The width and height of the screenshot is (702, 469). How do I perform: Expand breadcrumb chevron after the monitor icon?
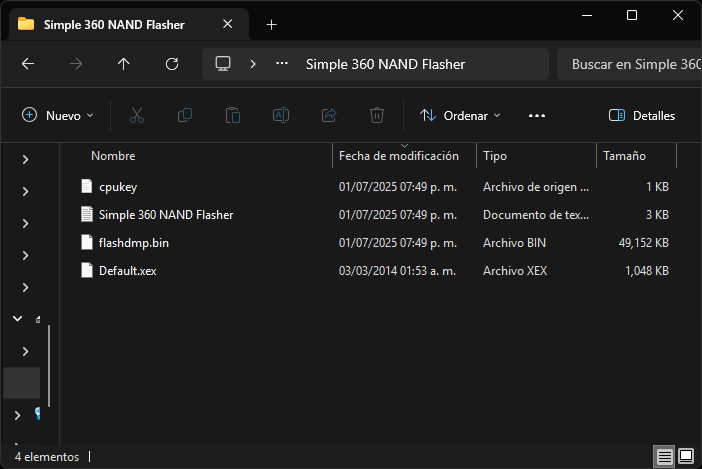[253, 64]
